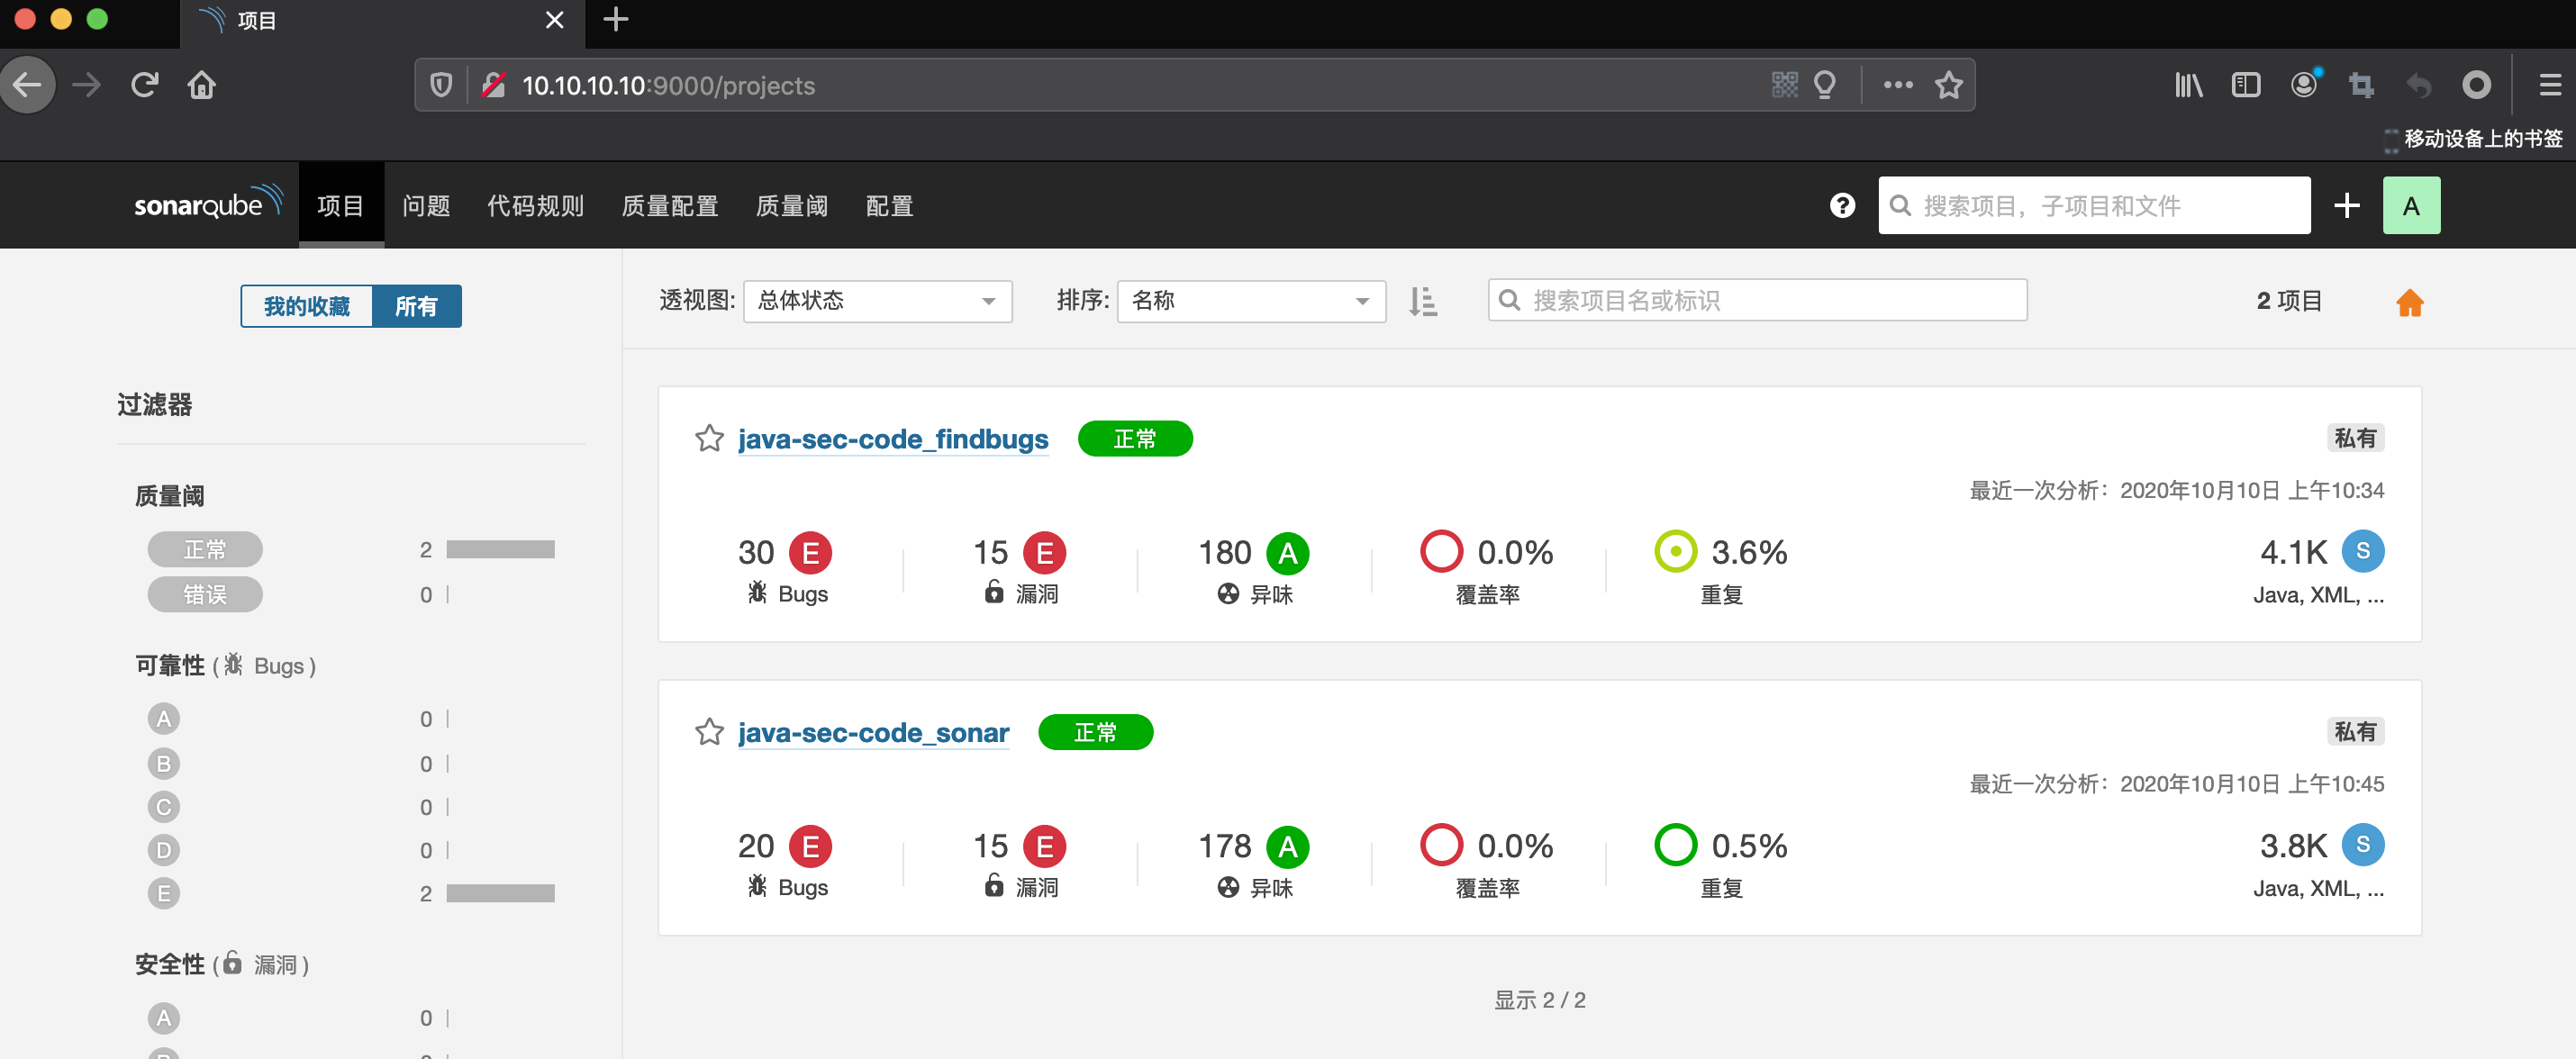Viewport: 2576px width, 1059px height.
Task: Click the tracking protection shield icon
Action: [x=440, y=85]
